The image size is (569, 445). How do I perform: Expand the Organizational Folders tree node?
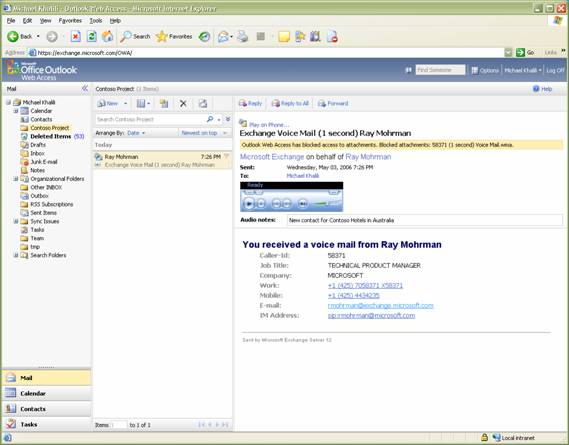click(16, 179)
